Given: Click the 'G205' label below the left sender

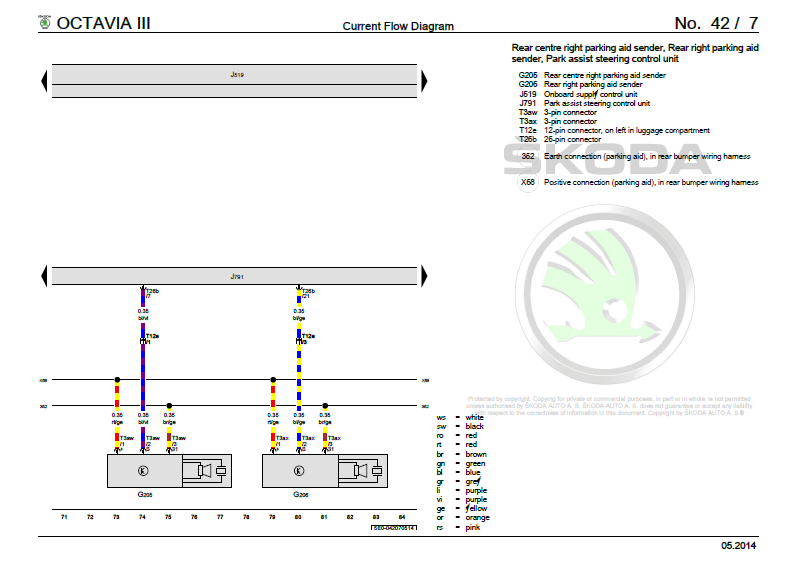Looking at the screenshot, I should tap(145, 494).
